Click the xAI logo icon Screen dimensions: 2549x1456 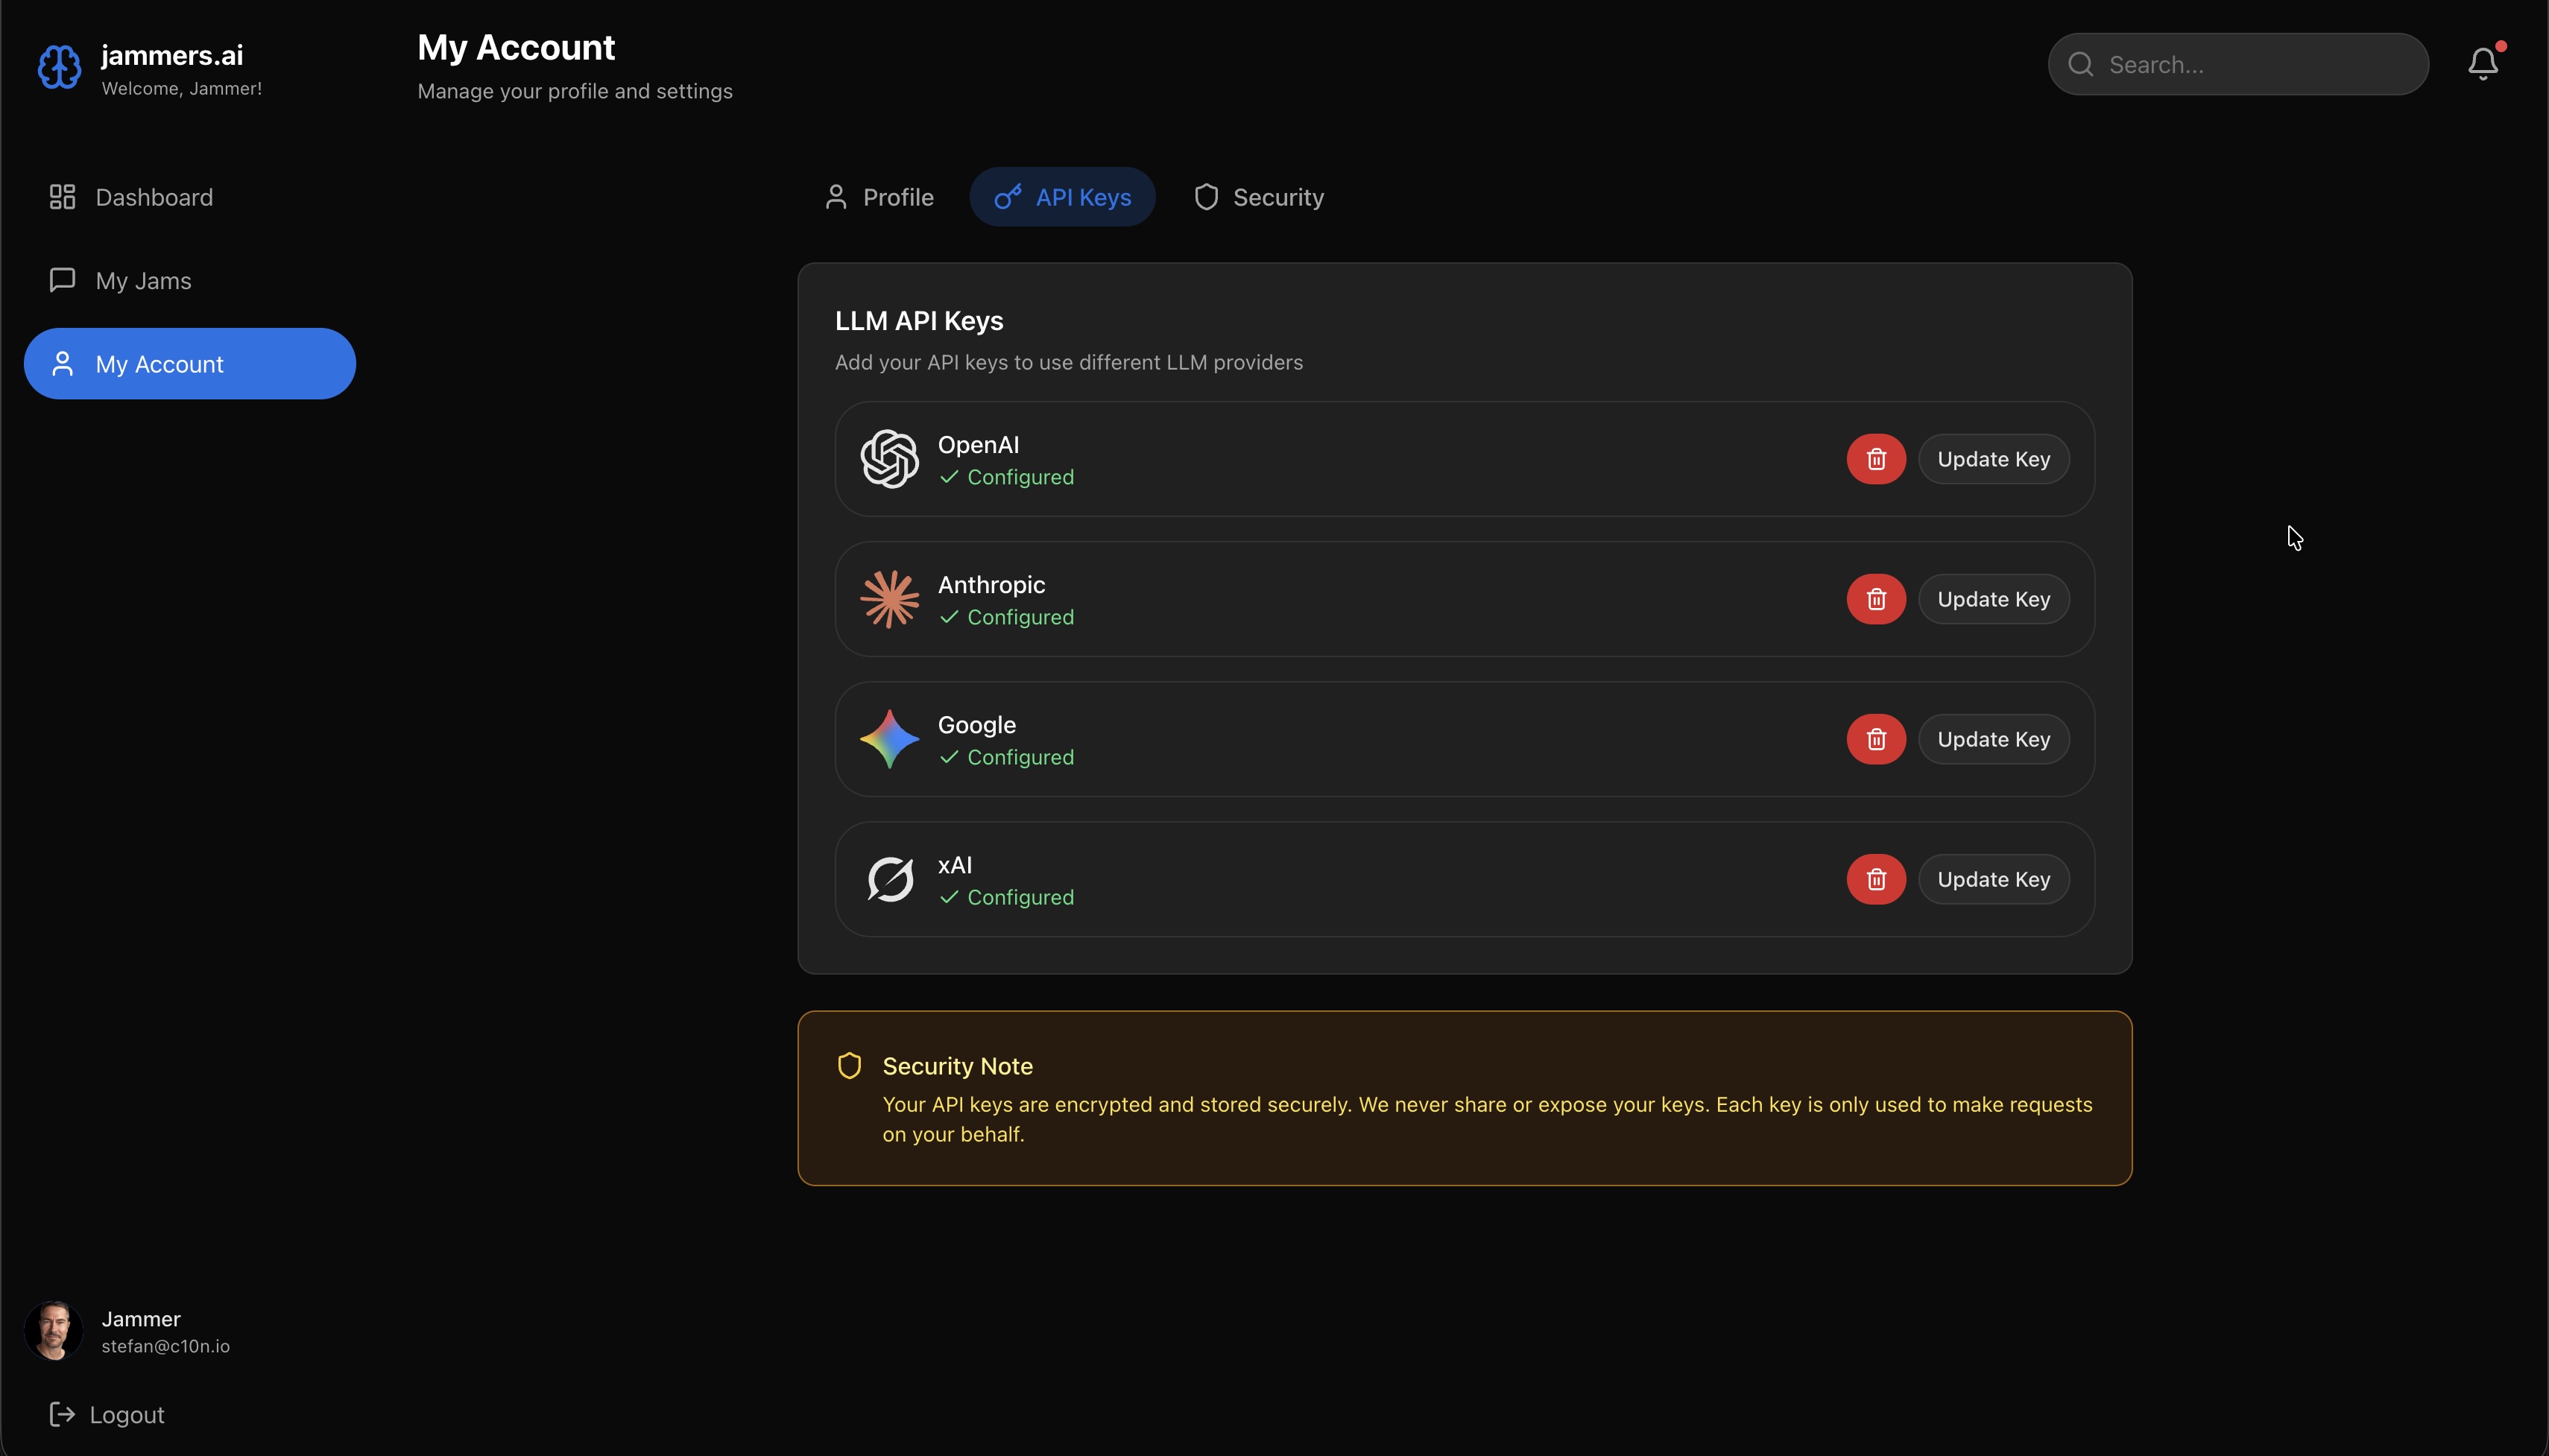tap(889, 879)
